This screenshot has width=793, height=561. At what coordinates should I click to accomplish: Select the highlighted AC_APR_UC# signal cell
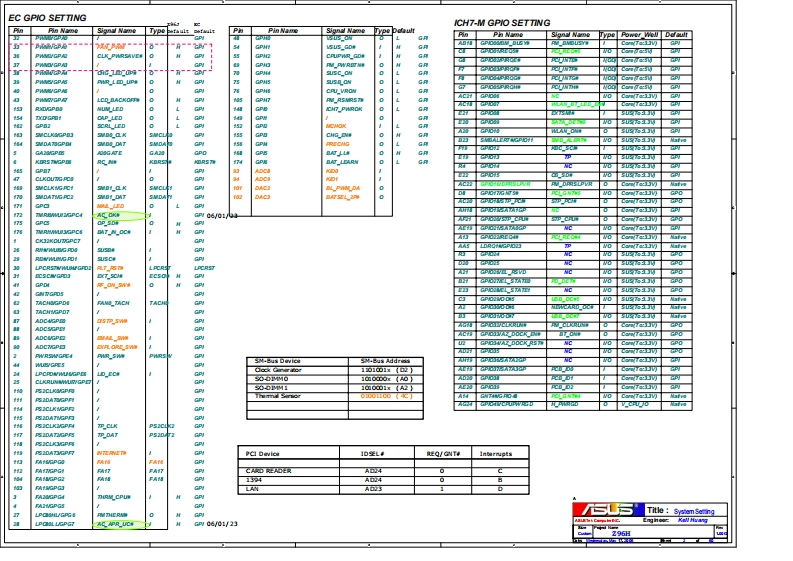pos(115,523)
